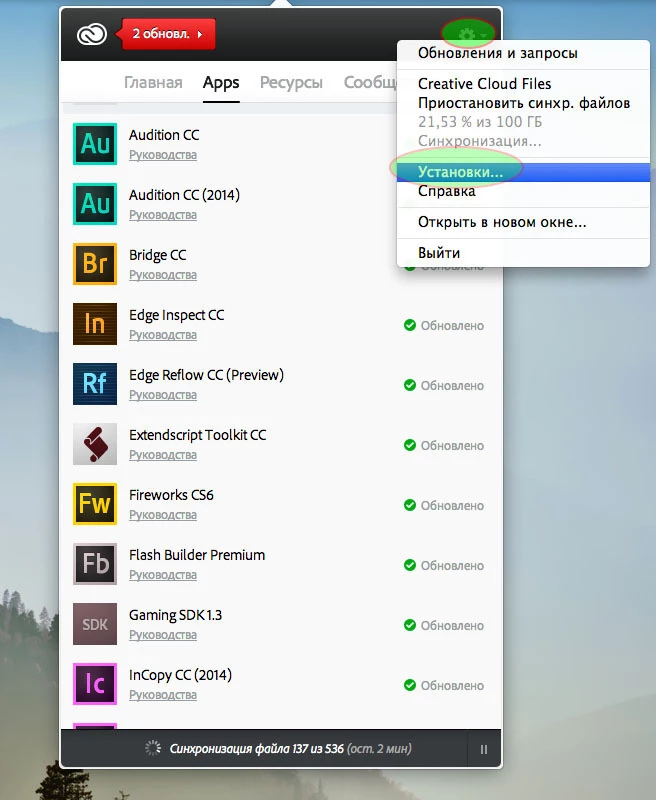The height and width of the screenshot is (800, 656).
Task: Click the Creative Cloud logo icon
Action: [x=92, y=34]
